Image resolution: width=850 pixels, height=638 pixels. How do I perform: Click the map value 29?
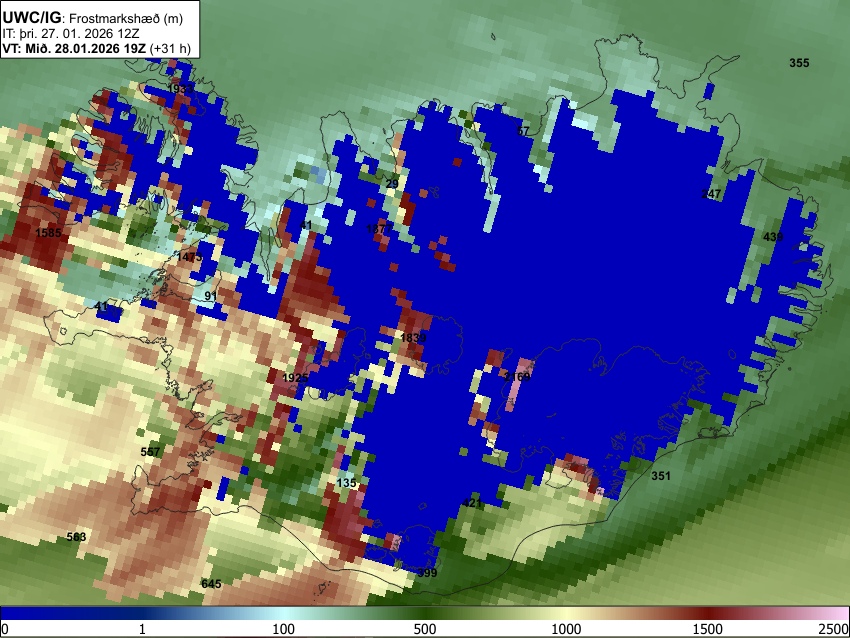[x=392, y=184]
